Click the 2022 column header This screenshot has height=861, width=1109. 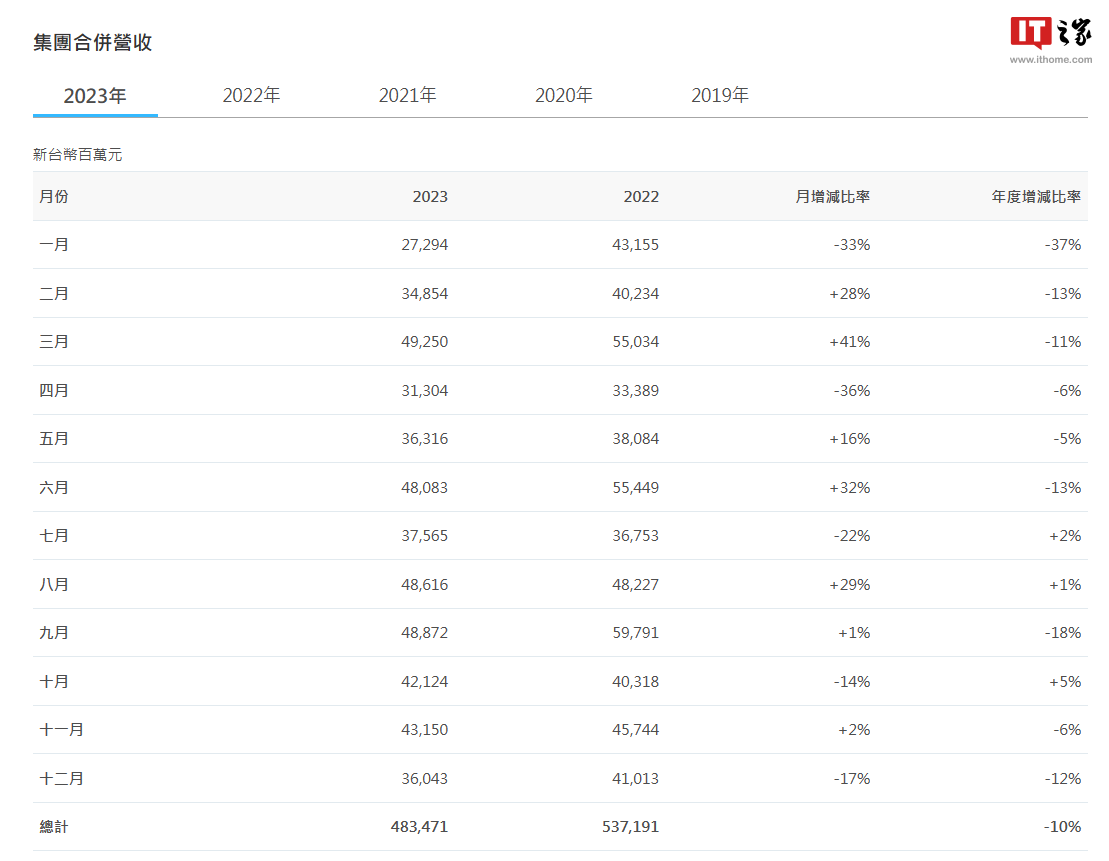(640, 197)
